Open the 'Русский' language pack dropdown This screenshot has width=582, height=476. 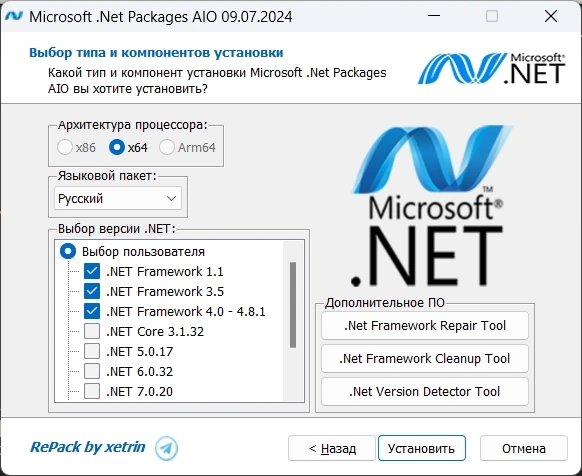(x=118, y=199)
